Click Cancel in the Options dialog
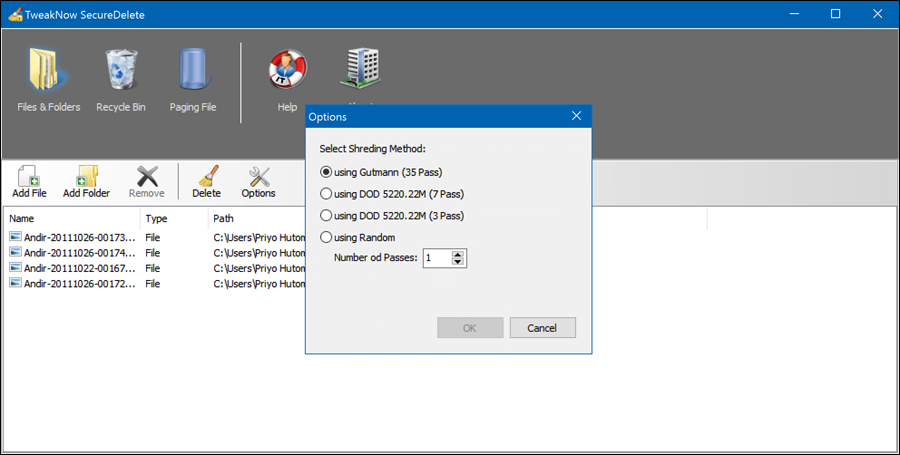This screenshot has width=900, height=455. 542,328
